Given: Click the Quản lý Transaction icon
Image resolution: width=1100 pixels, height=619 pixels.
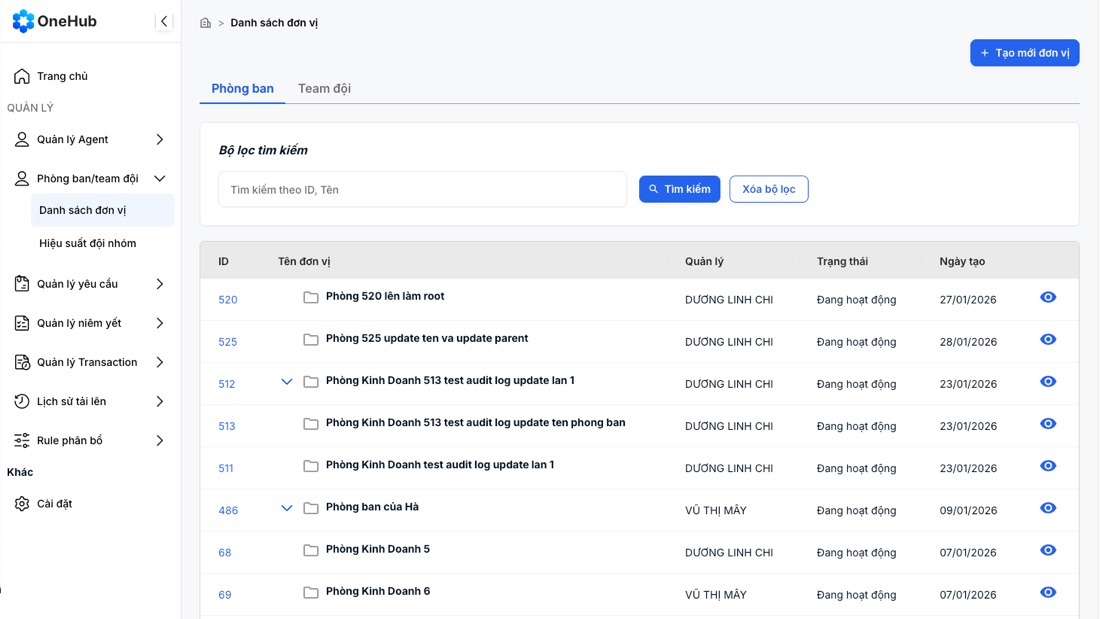Looking at the screenshot, I should [22, 362].
